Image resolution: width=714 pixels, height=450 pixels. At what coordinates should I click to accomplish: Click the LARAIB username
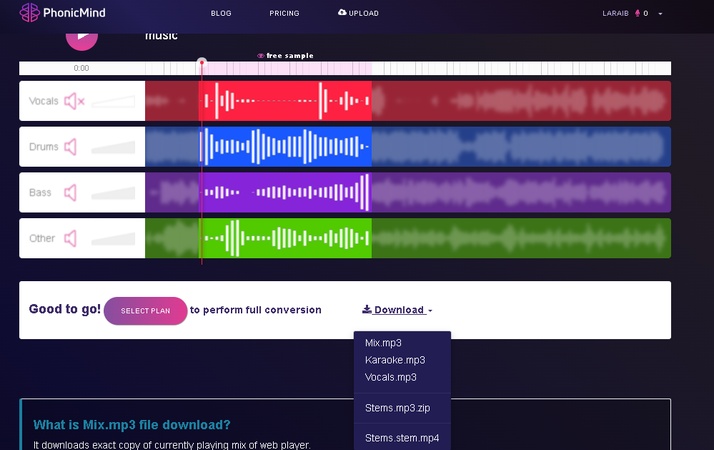[615, 14]
